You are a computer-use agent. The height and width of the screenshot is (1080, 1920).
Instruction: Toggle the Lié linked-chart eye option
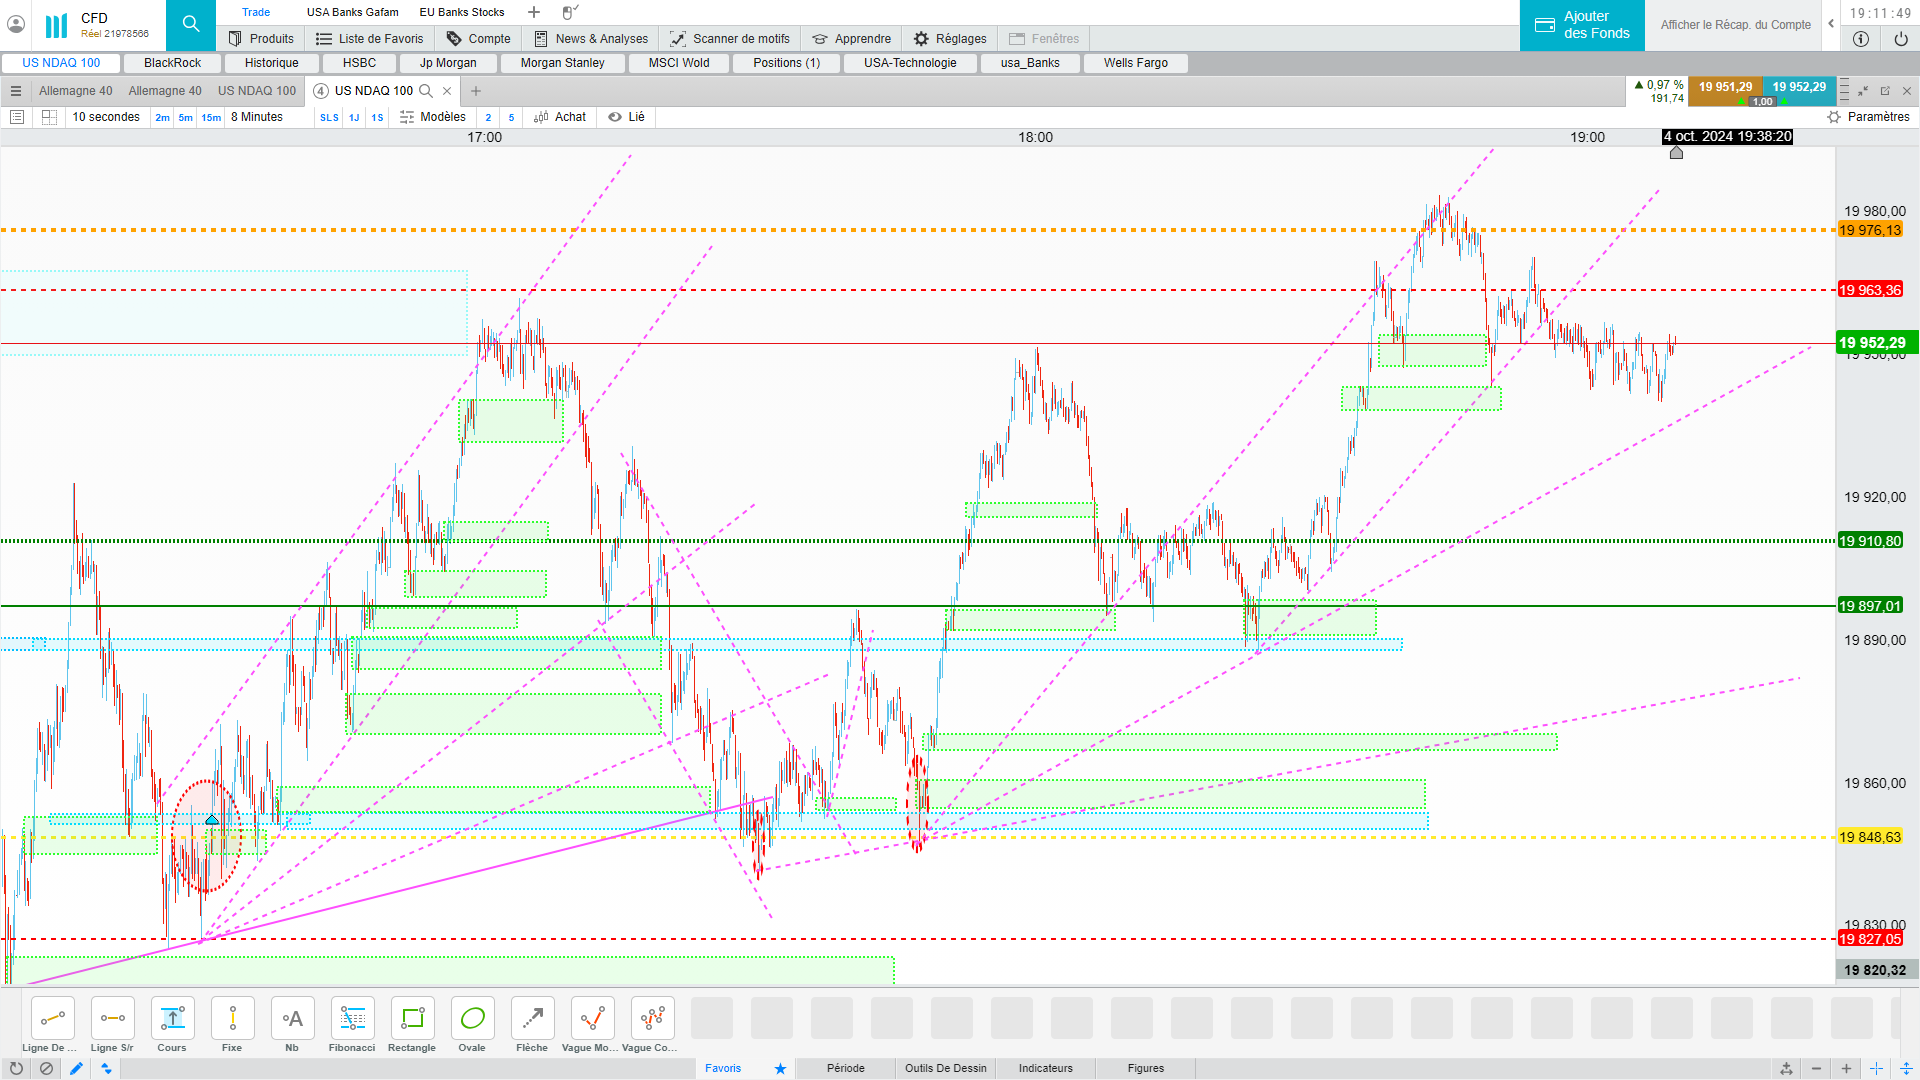coord(627,117)
